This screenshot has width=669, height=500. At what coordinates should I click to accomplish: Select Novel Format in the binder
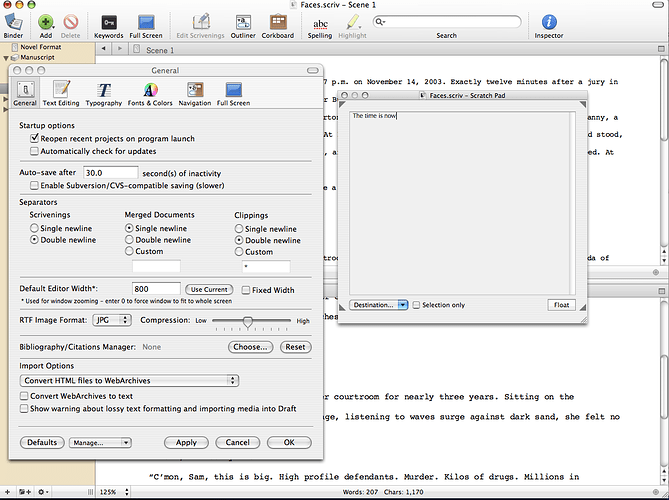(41, 47)
